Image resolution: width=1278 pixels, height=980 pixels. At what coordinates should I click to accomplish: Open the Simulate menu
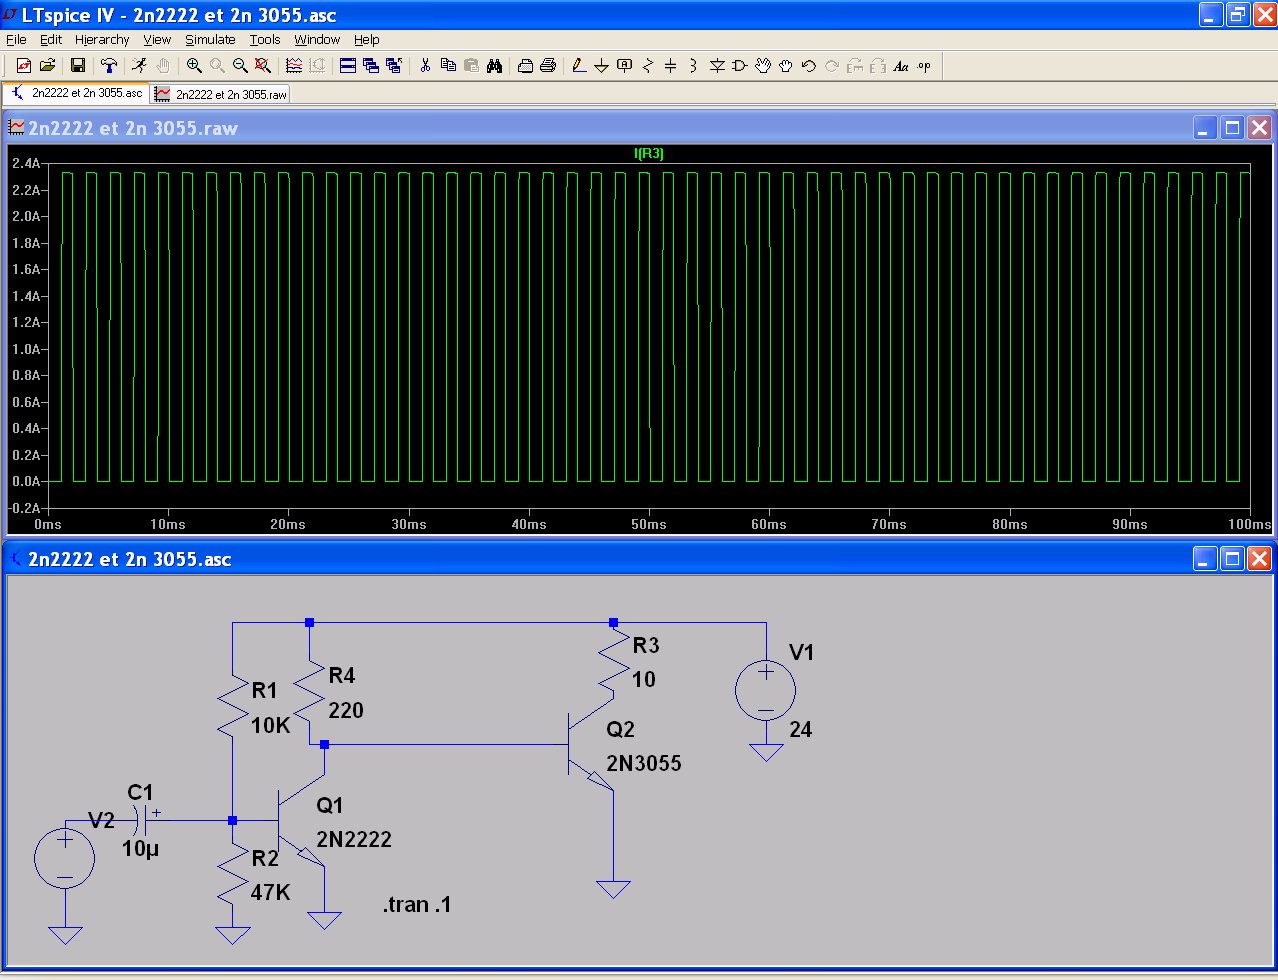click(210, 40)
